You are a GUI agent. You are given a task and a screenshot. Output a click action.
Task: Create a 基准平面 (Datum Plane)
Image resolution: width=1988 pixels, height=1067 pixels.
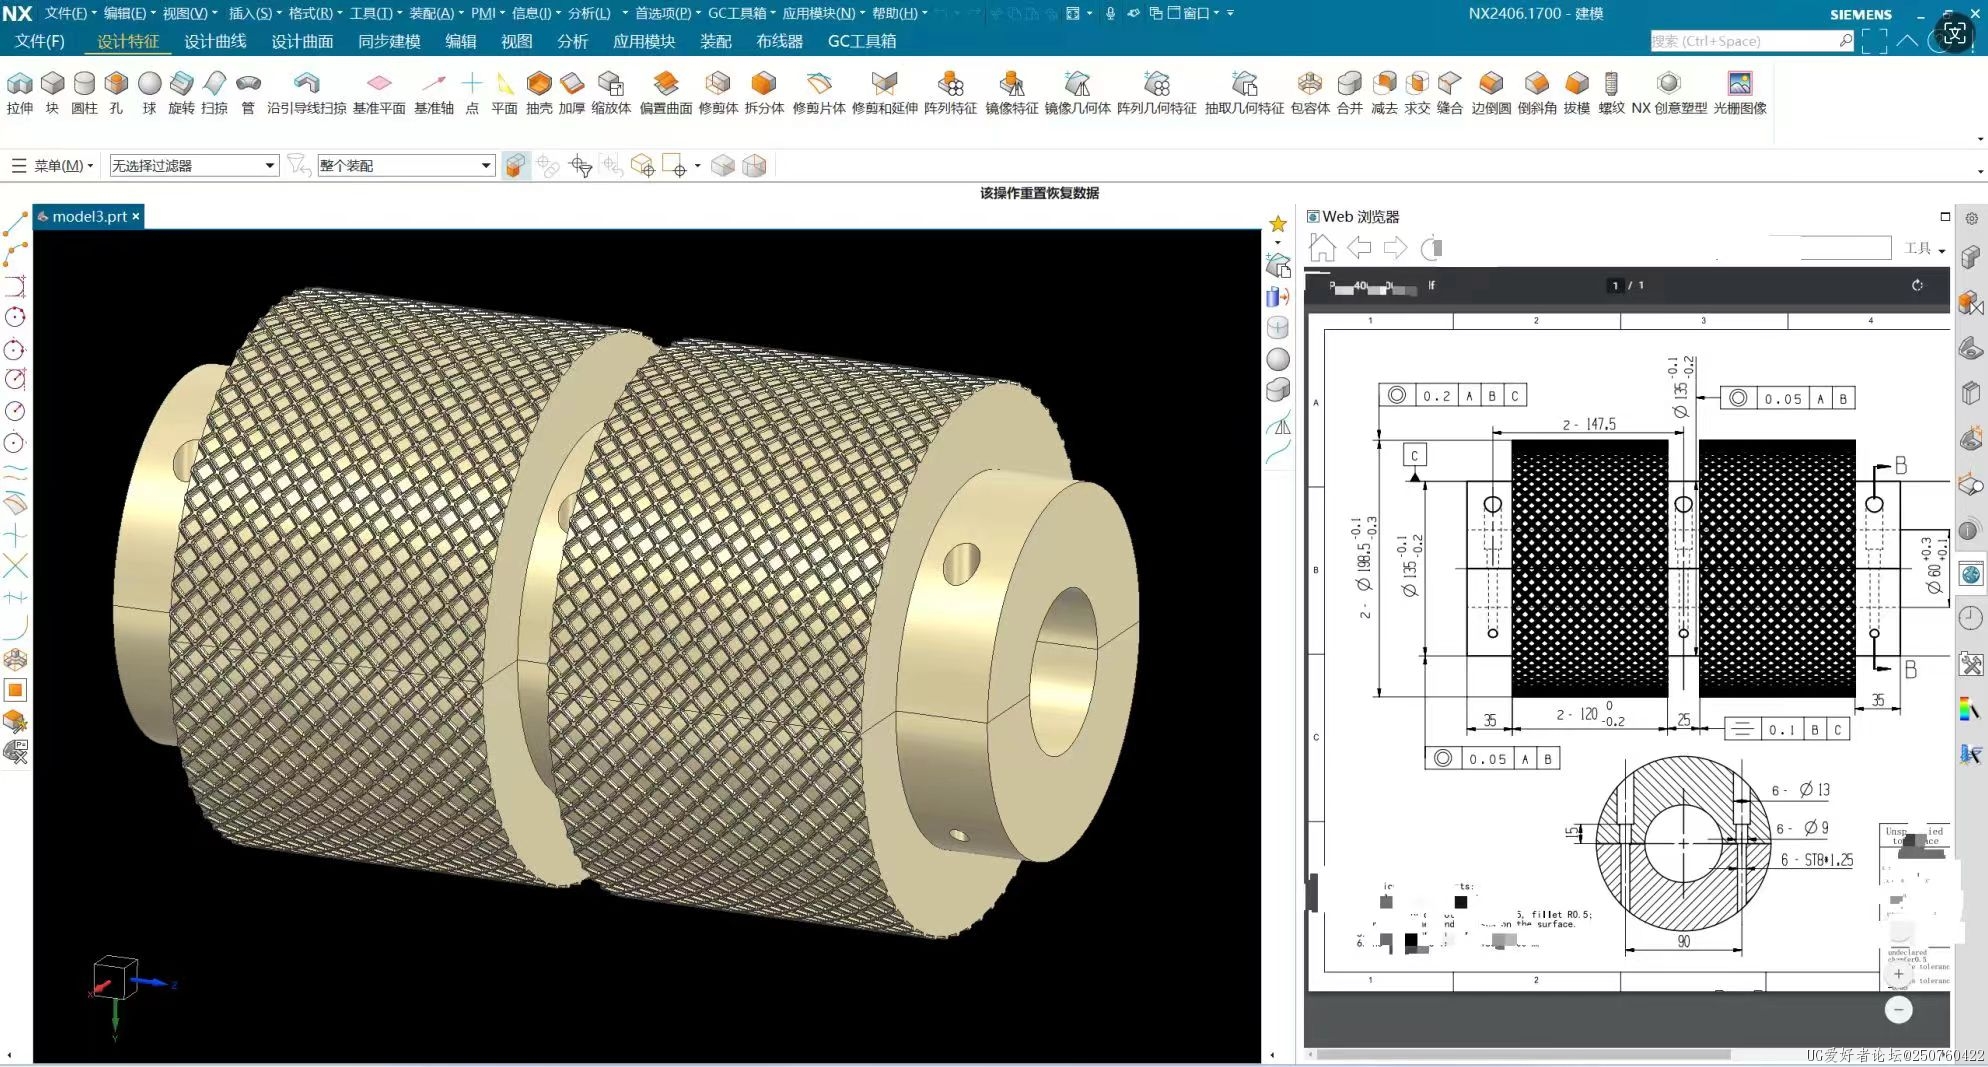[379, 92]
